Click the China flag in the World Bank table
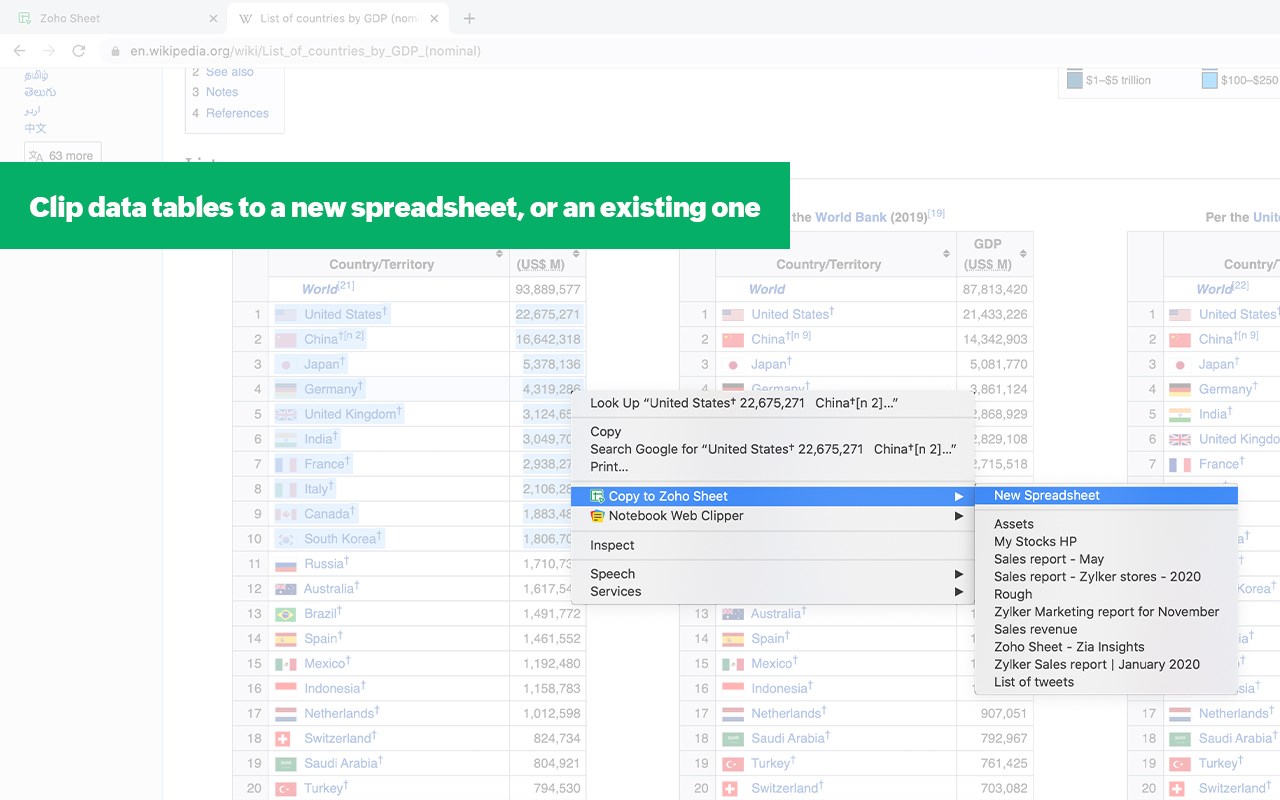The image size is (1280, 800). [733, 339]
